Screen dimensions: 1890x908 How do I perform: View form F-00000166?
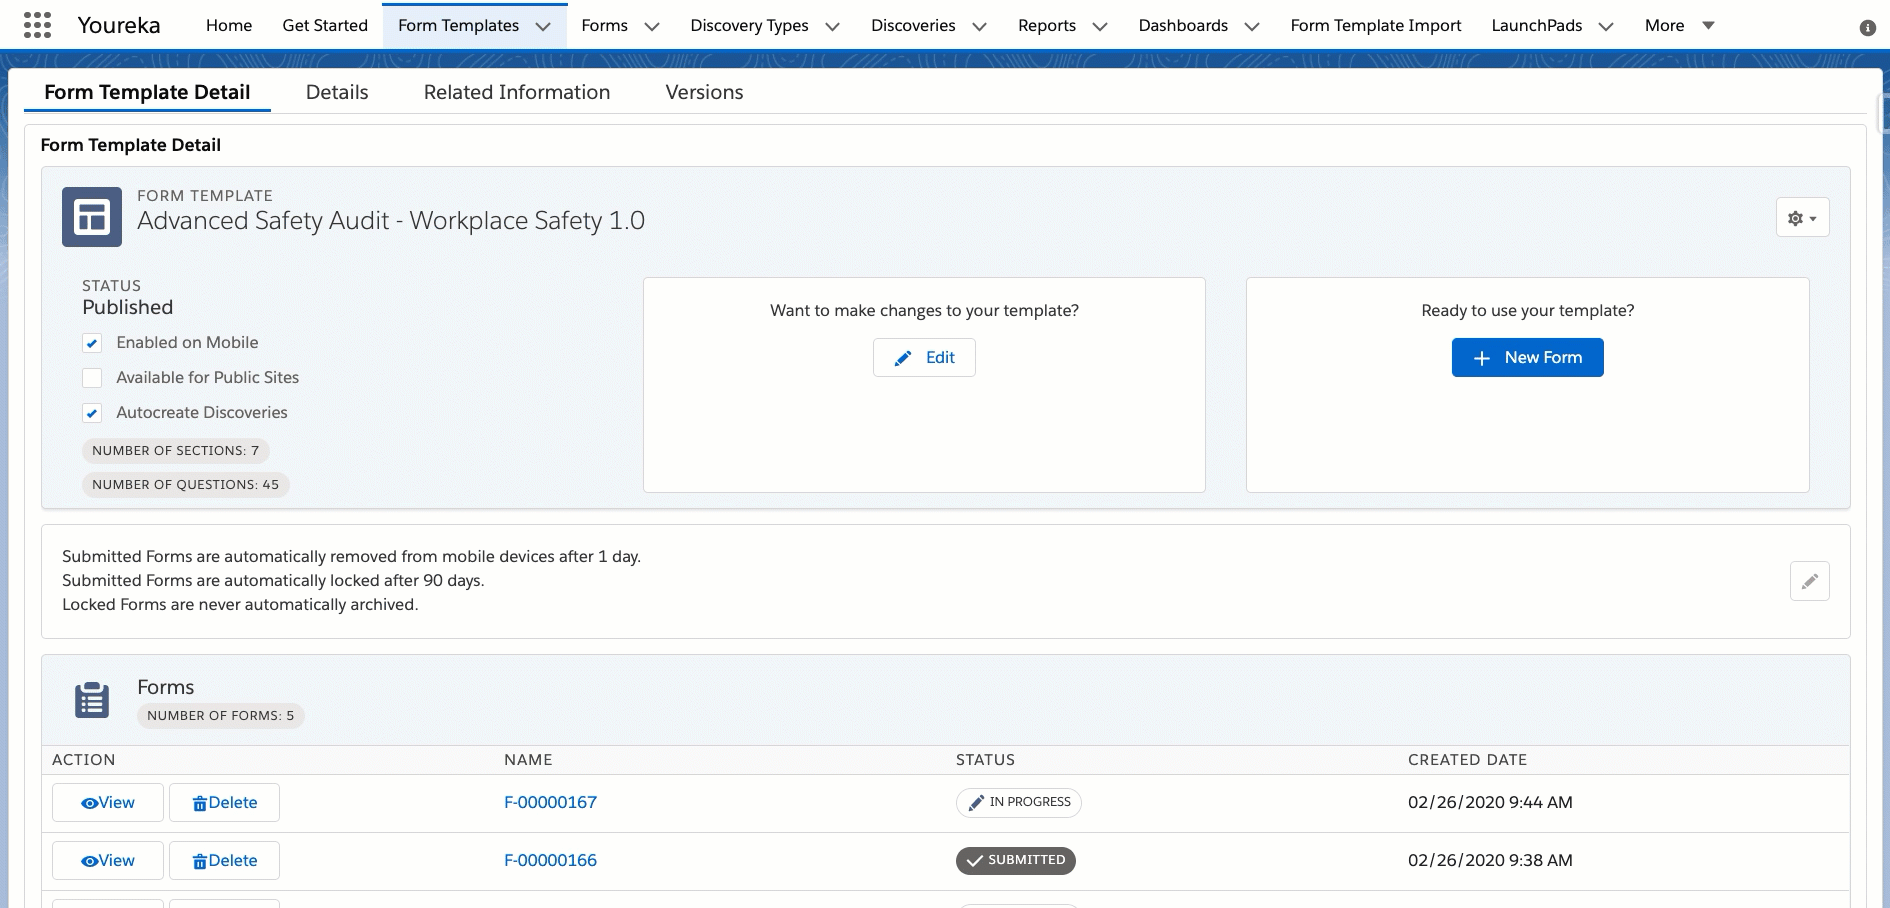tap(108, 860)
